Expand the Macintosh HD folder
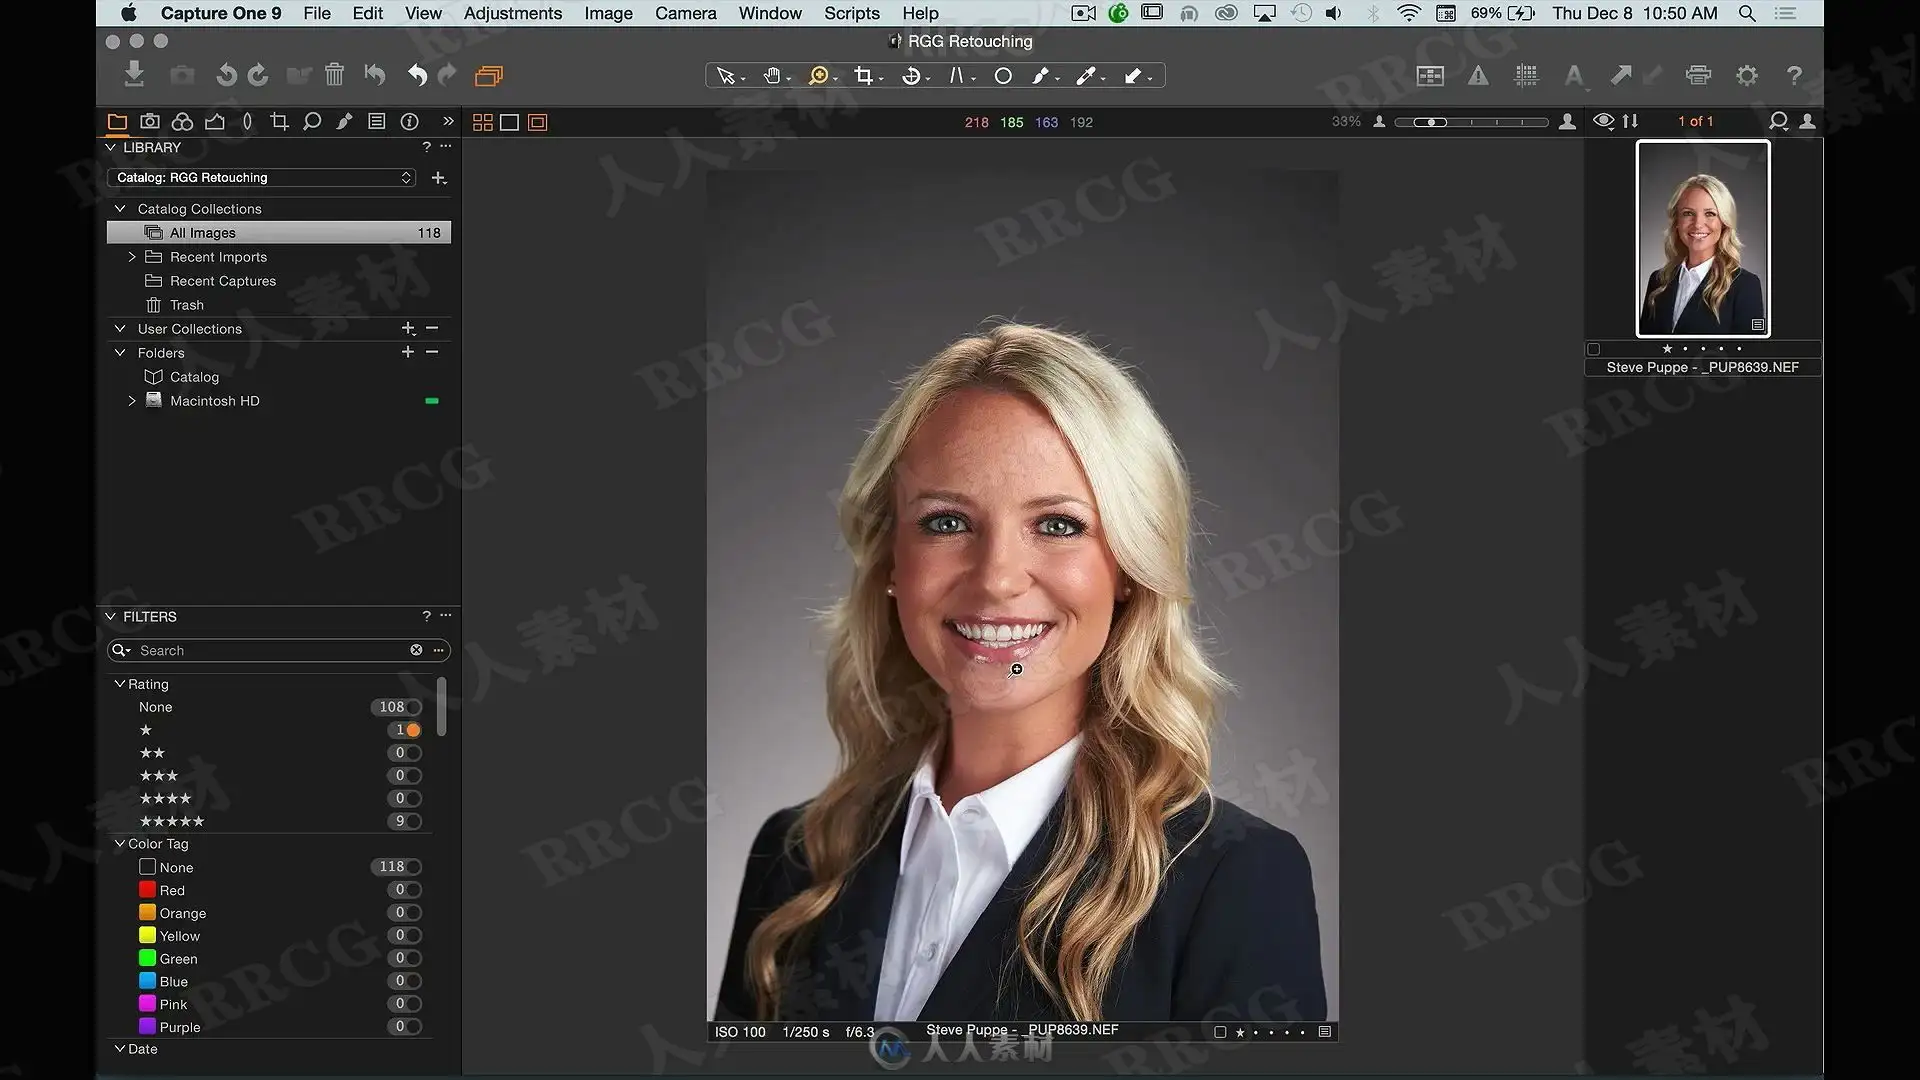The image size is (1920, 1080). pyautogui.click(x=132, y=401)
